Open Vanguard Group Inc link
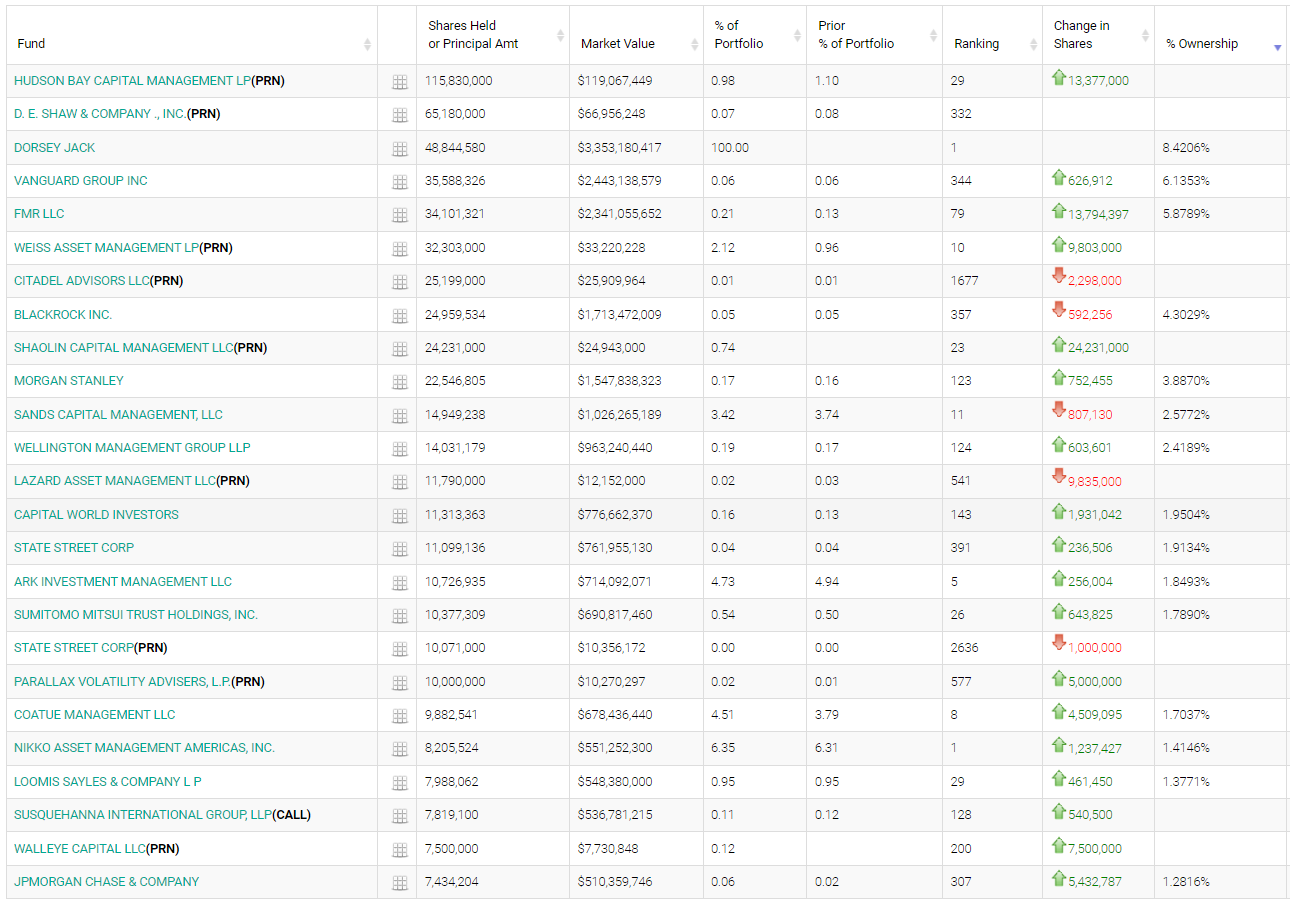The image size is (1290, 899). point(81,180)
